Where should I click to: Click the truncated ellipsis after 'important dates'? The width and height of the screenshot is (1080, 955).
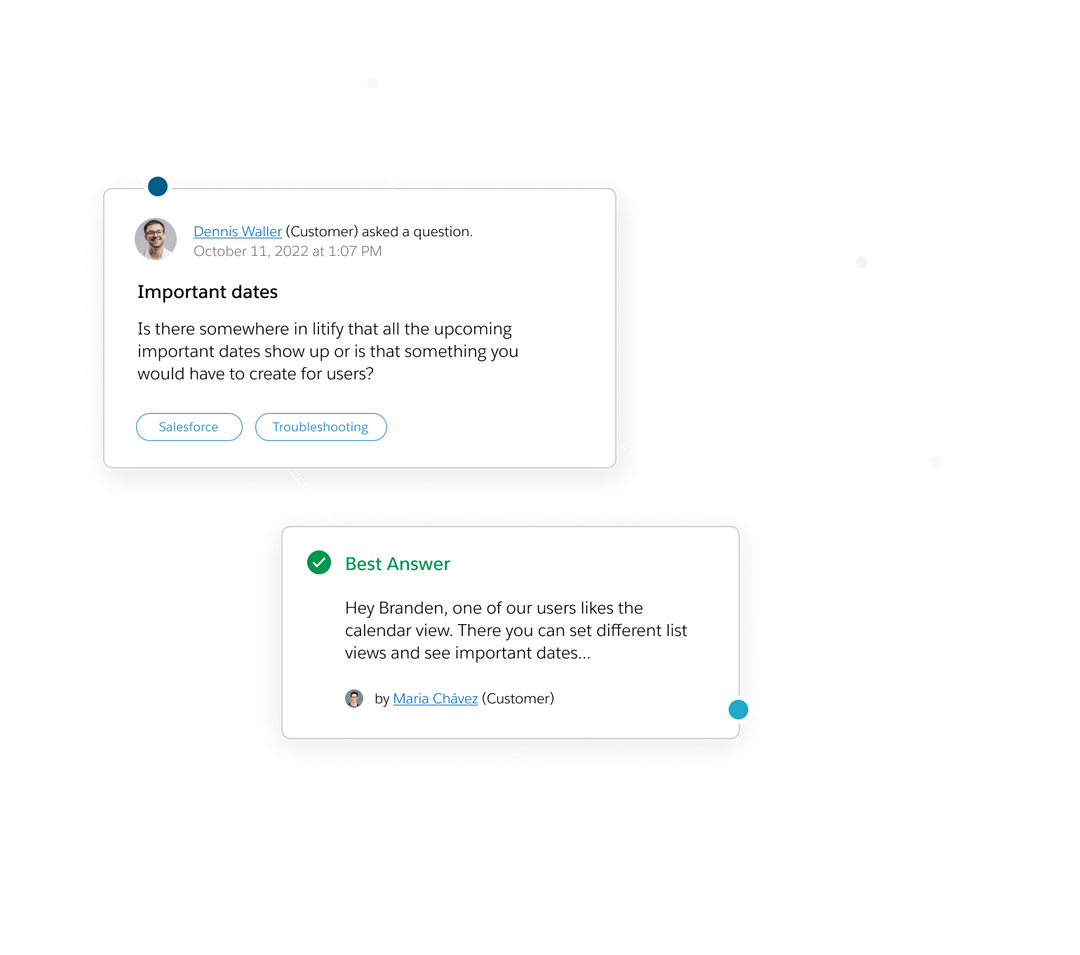click(x=584, y=654)
